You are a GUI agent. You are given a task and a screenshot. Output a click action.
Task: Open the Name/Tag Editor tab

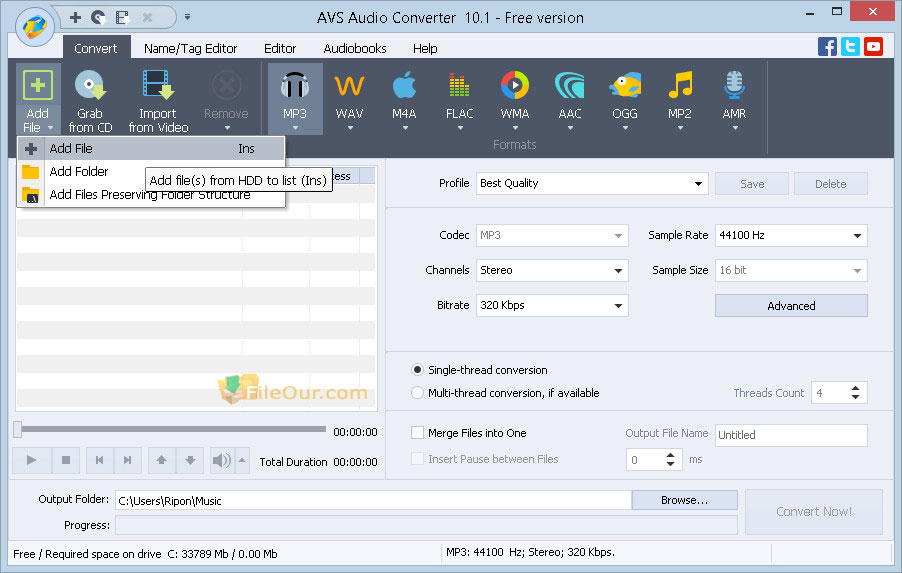190,48
